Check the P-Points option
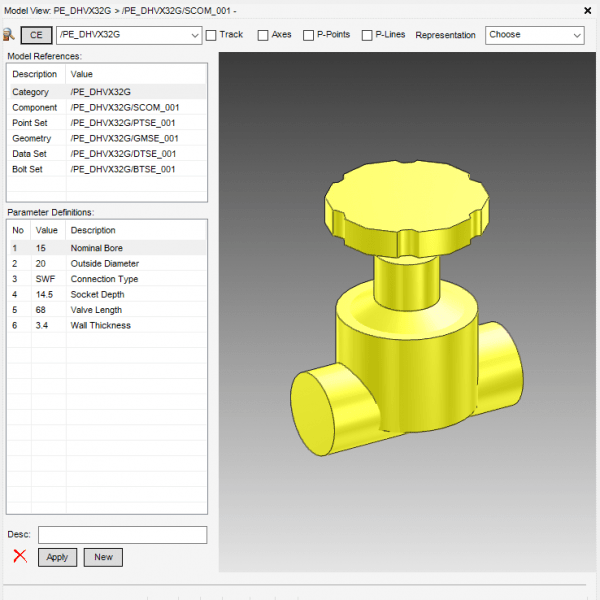600x600 pixels. (x=308, y=35)
